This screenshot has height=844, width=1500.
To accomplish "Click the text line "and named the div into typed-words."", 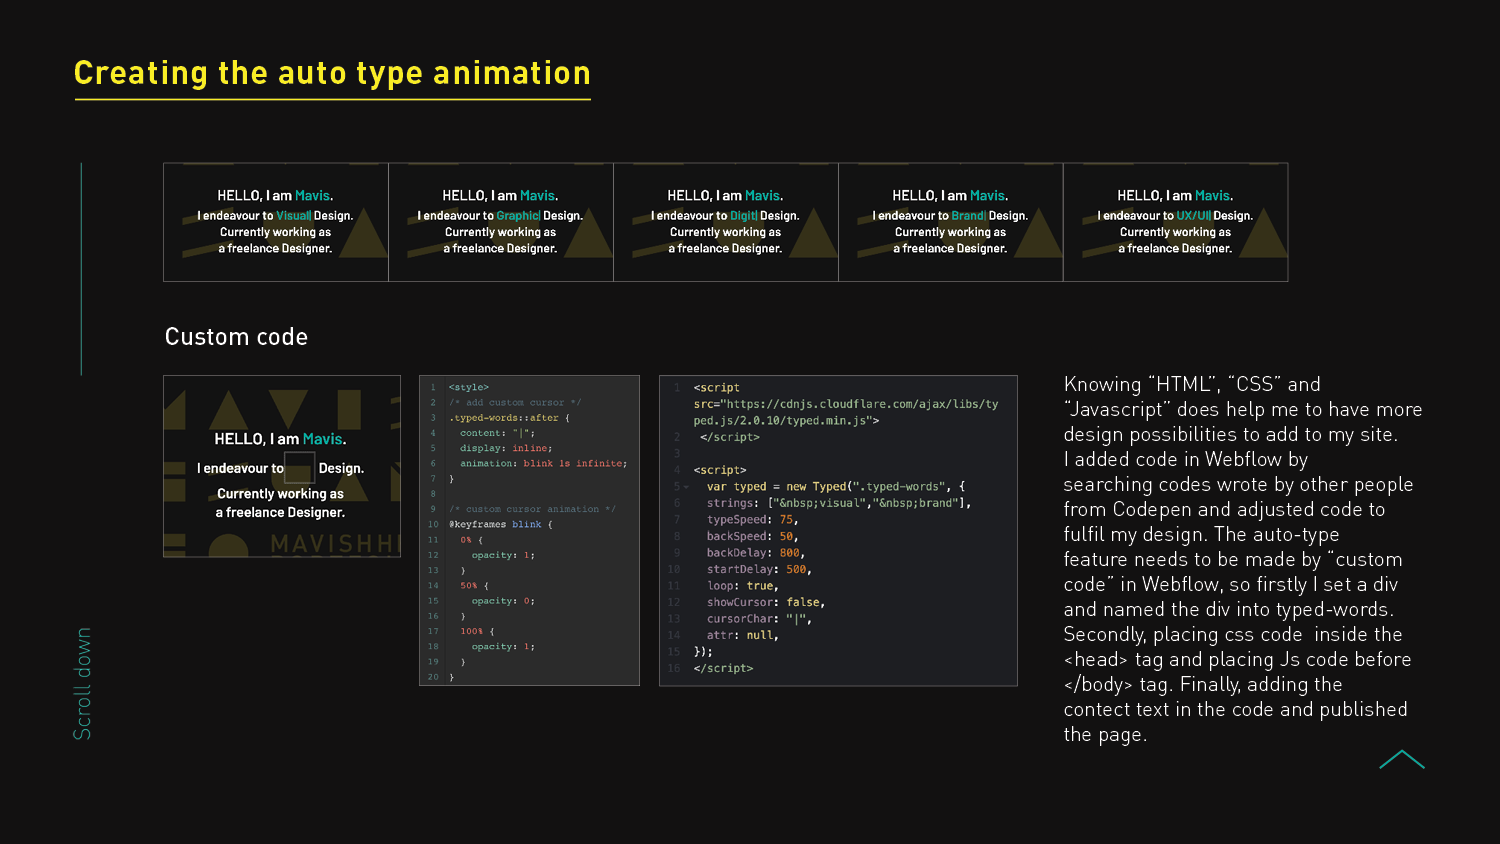I will (x=1229, y=609).
